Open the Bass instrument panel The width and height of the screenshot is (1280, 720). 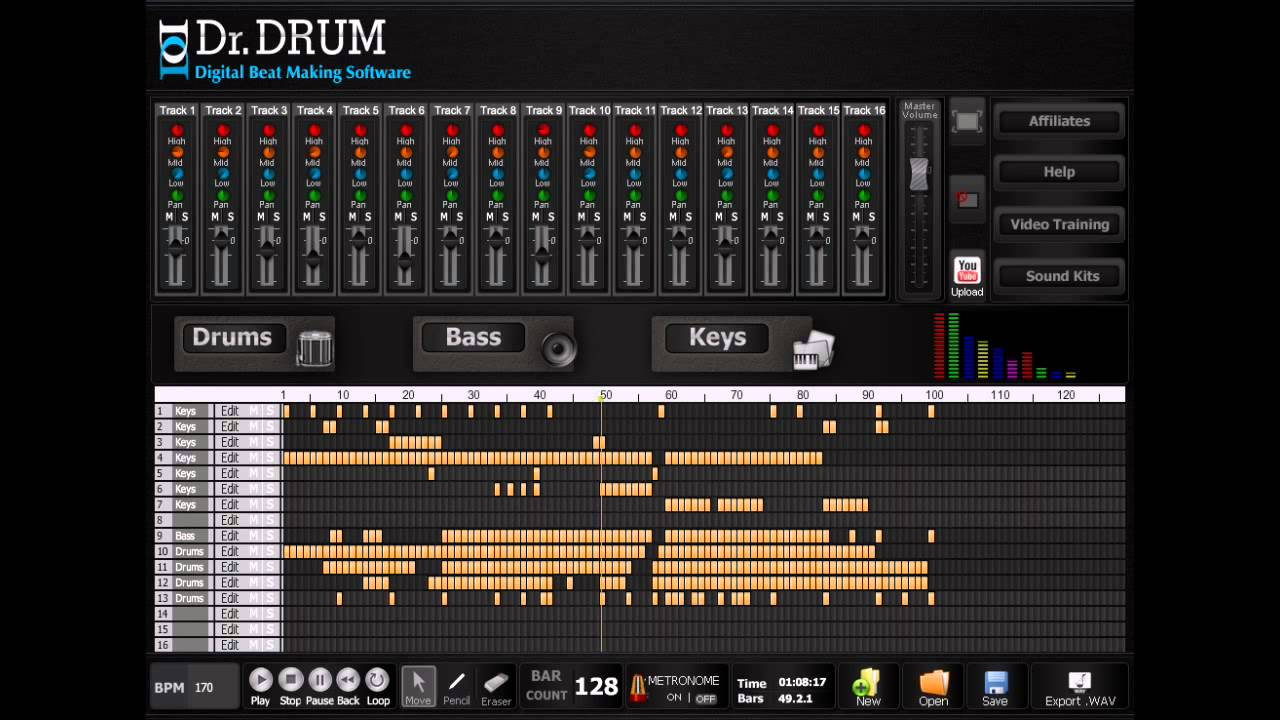[473, 337]
